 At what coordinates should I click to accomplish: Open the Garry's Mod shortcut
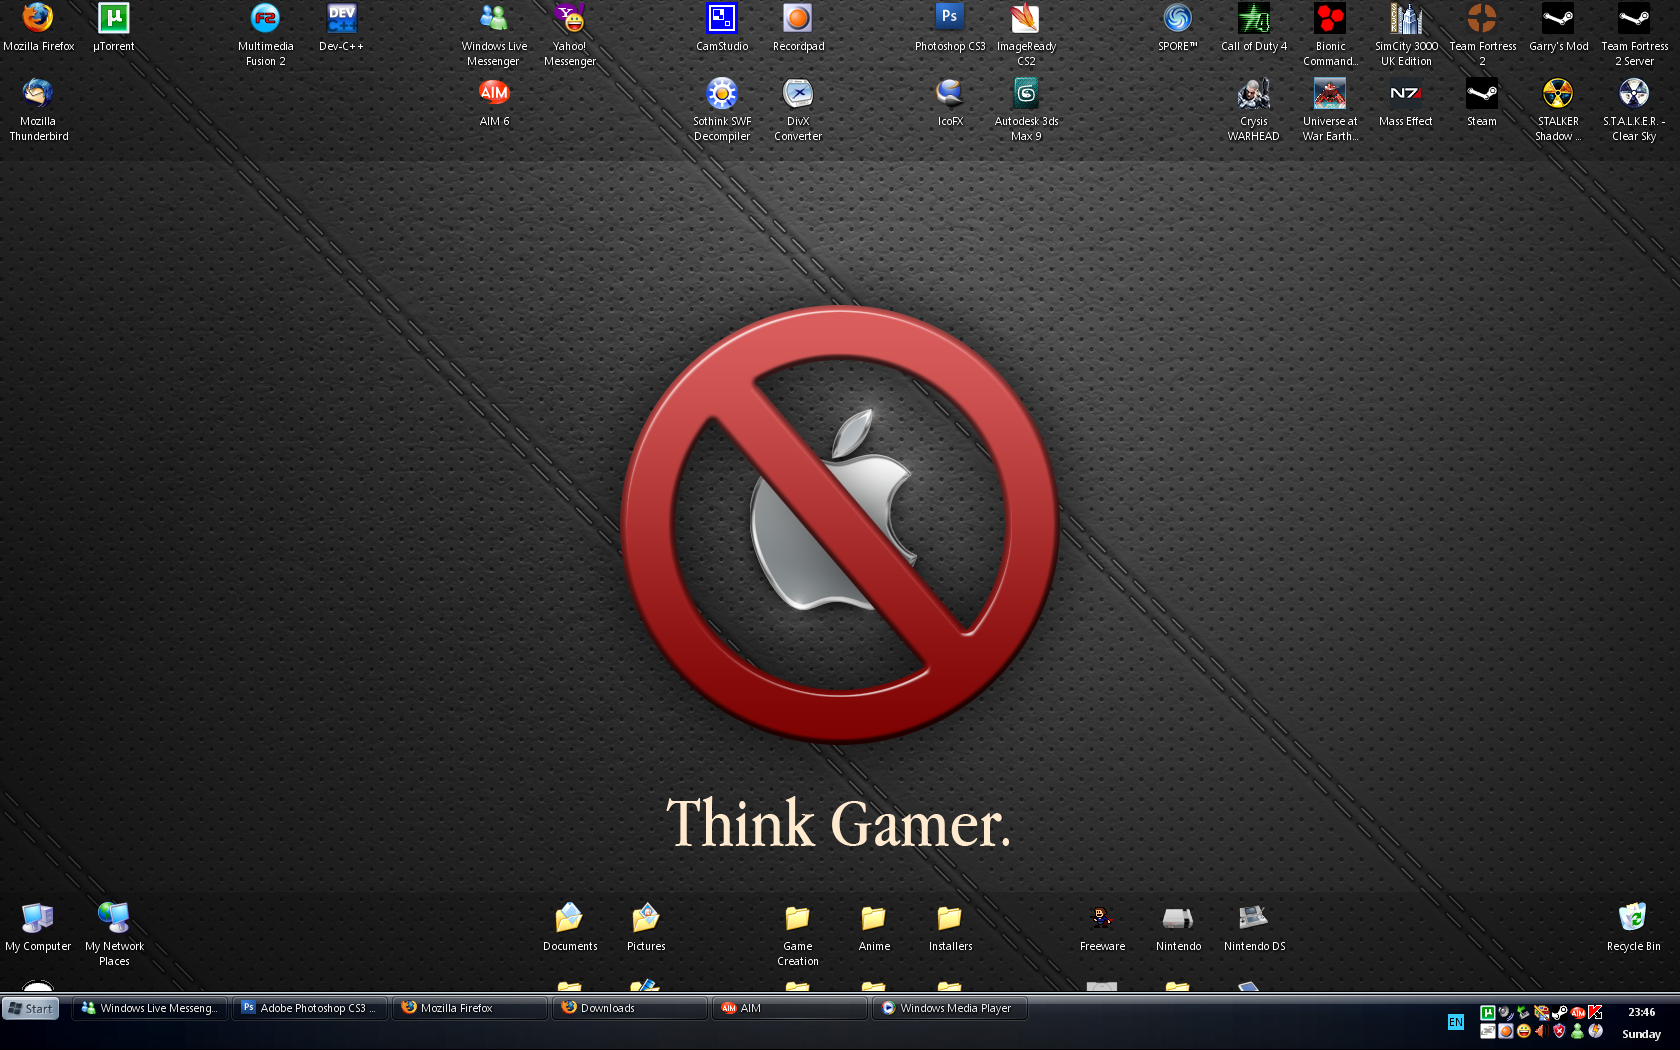point(1558,27)
